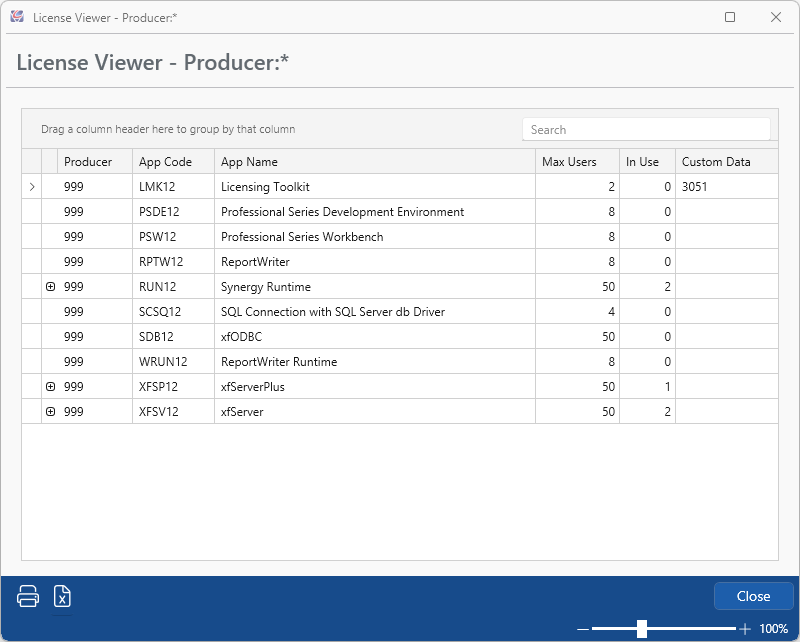Click the PSDE12 app code cell

(173, 212)
